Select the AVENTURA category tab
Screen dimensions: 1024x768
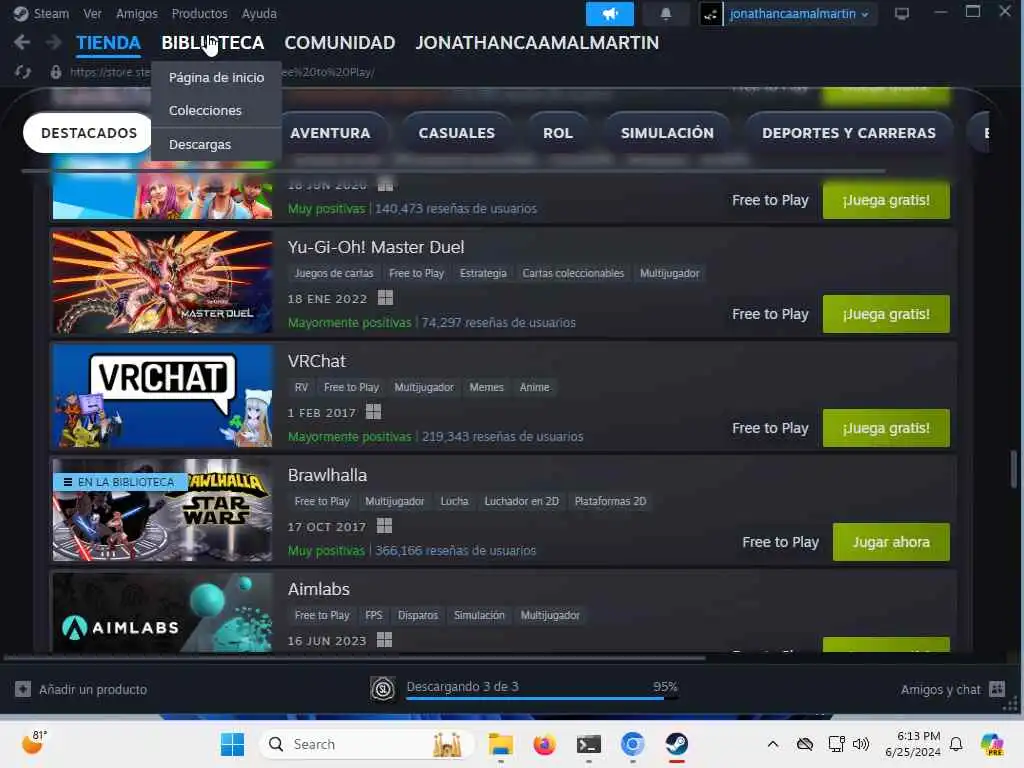[x=330, y=133]
